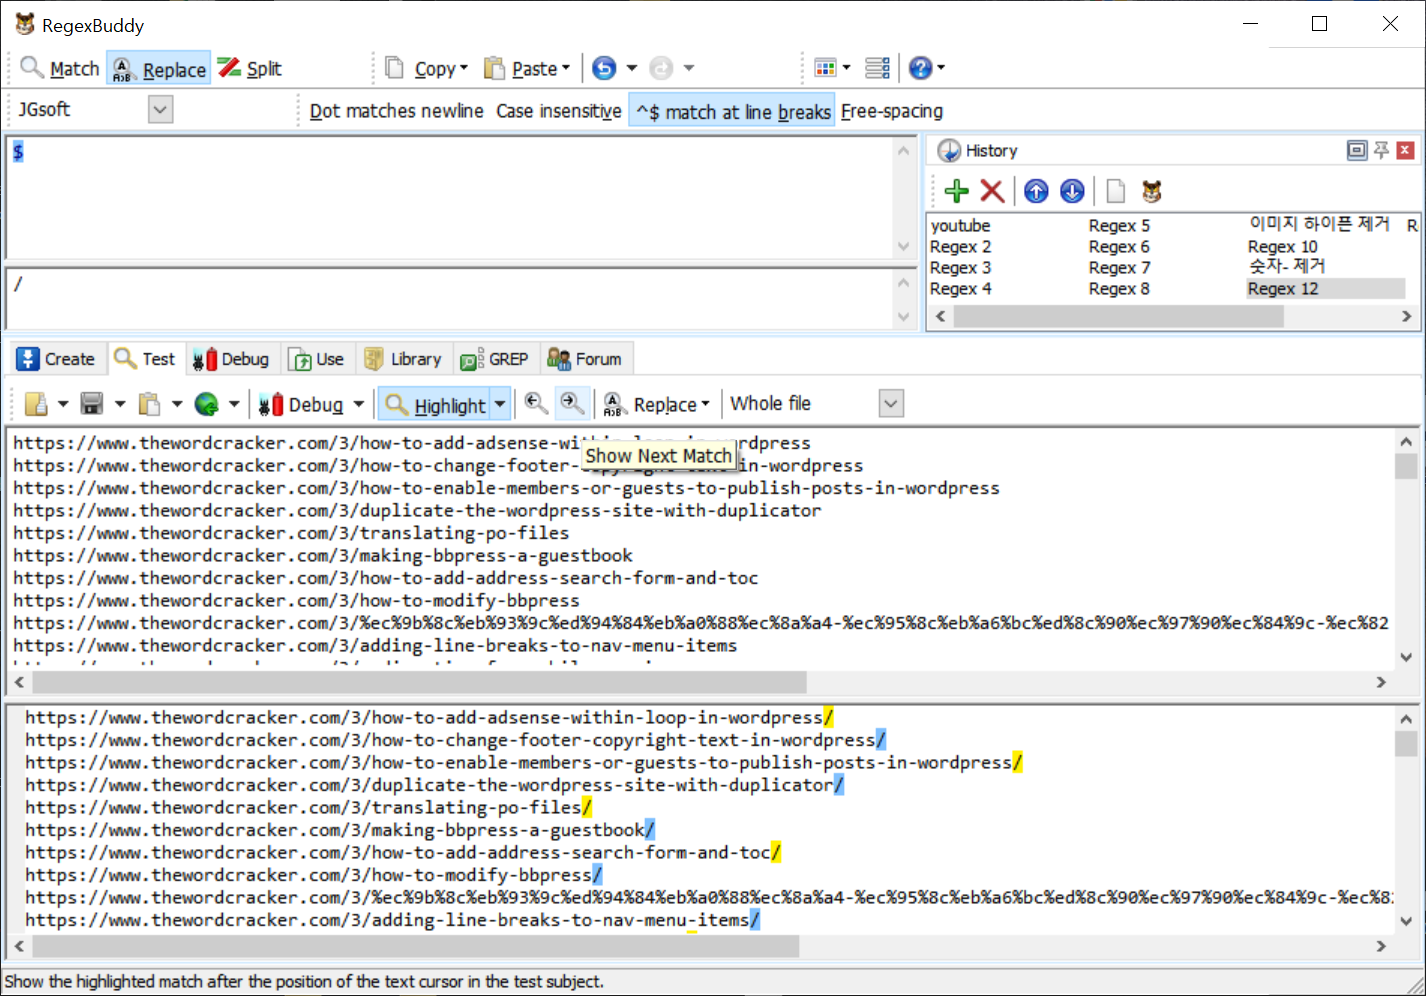The height and width of the screenshot is (996, 1426).
Task: Toggle Dot matches newline option
Action: [x=396, y=111]
